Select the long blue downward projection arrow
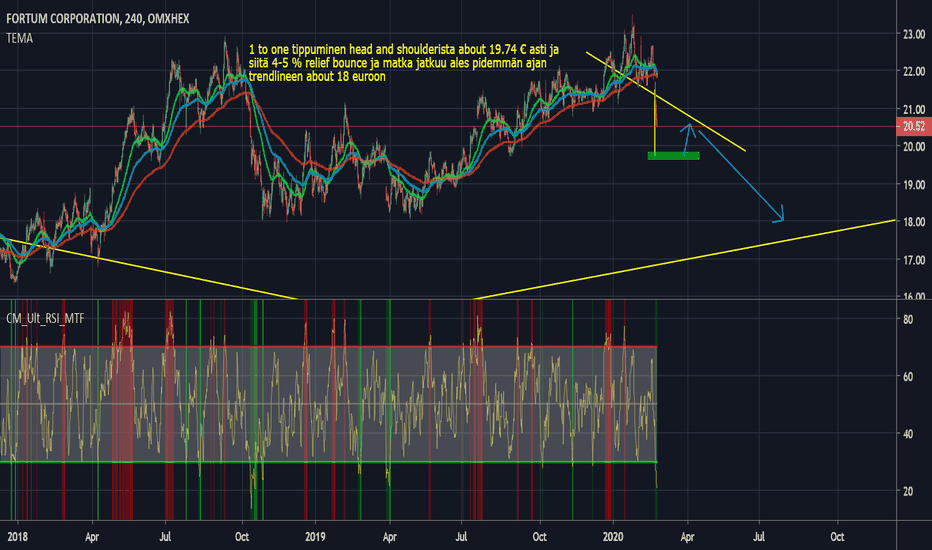Screen dimensions: 932x550 (741, 176)
